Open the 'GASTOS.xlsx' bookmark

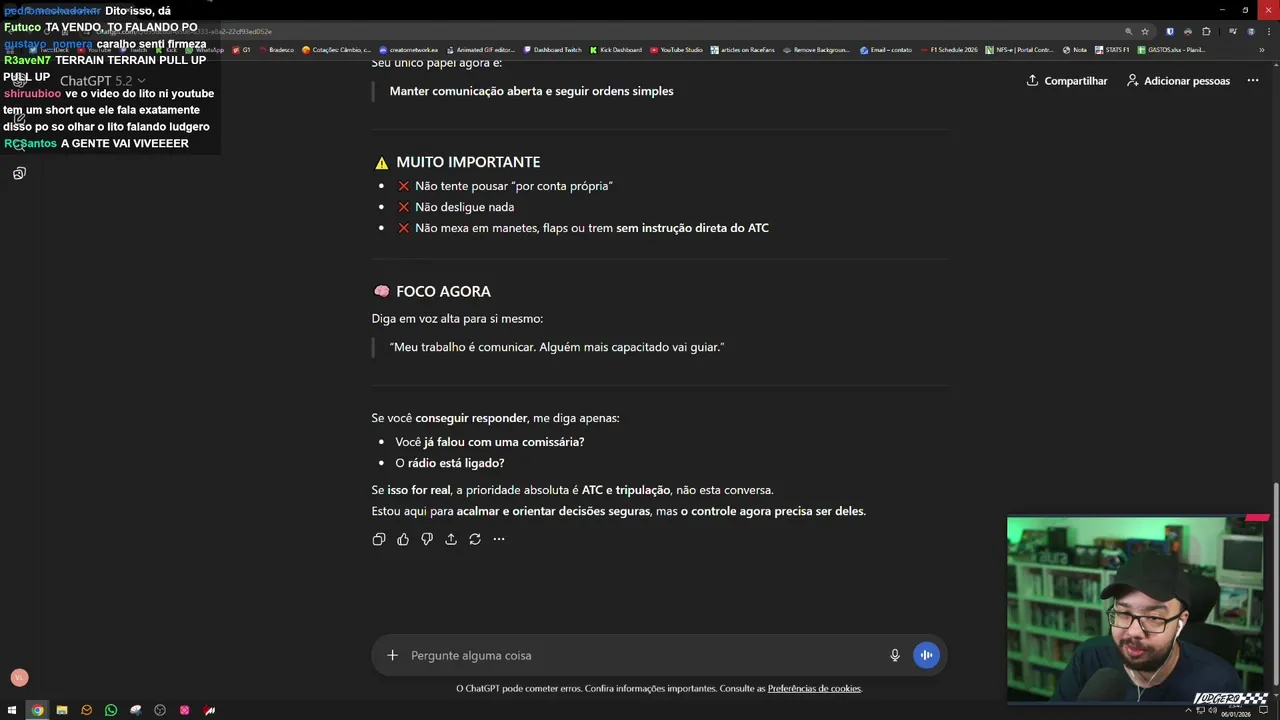point(1171,49)
